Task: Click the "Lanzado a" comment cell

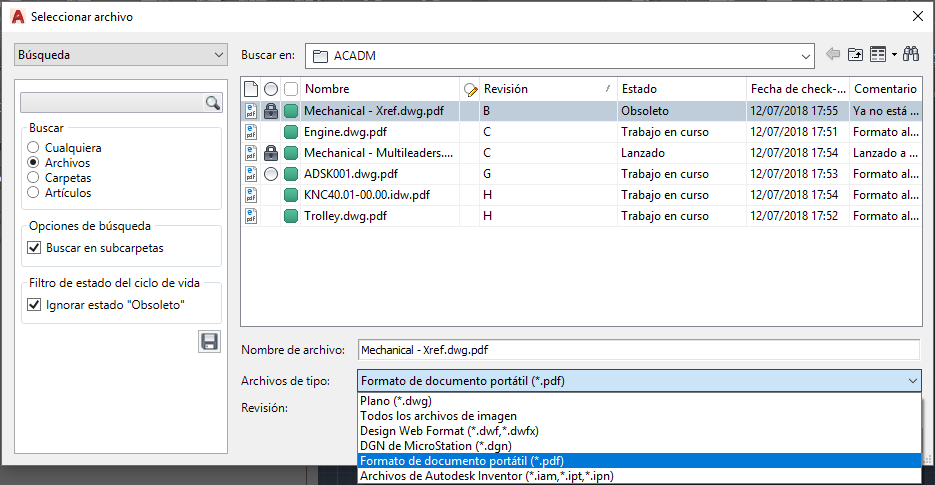Action: click(x=886, y=153)
